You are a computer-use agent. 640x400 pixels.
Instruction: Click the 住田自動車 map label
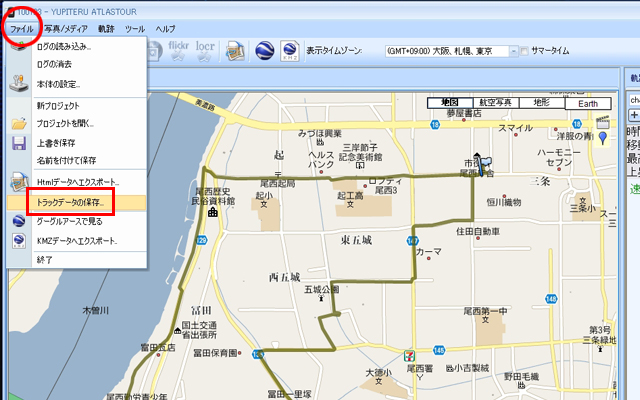478,231
